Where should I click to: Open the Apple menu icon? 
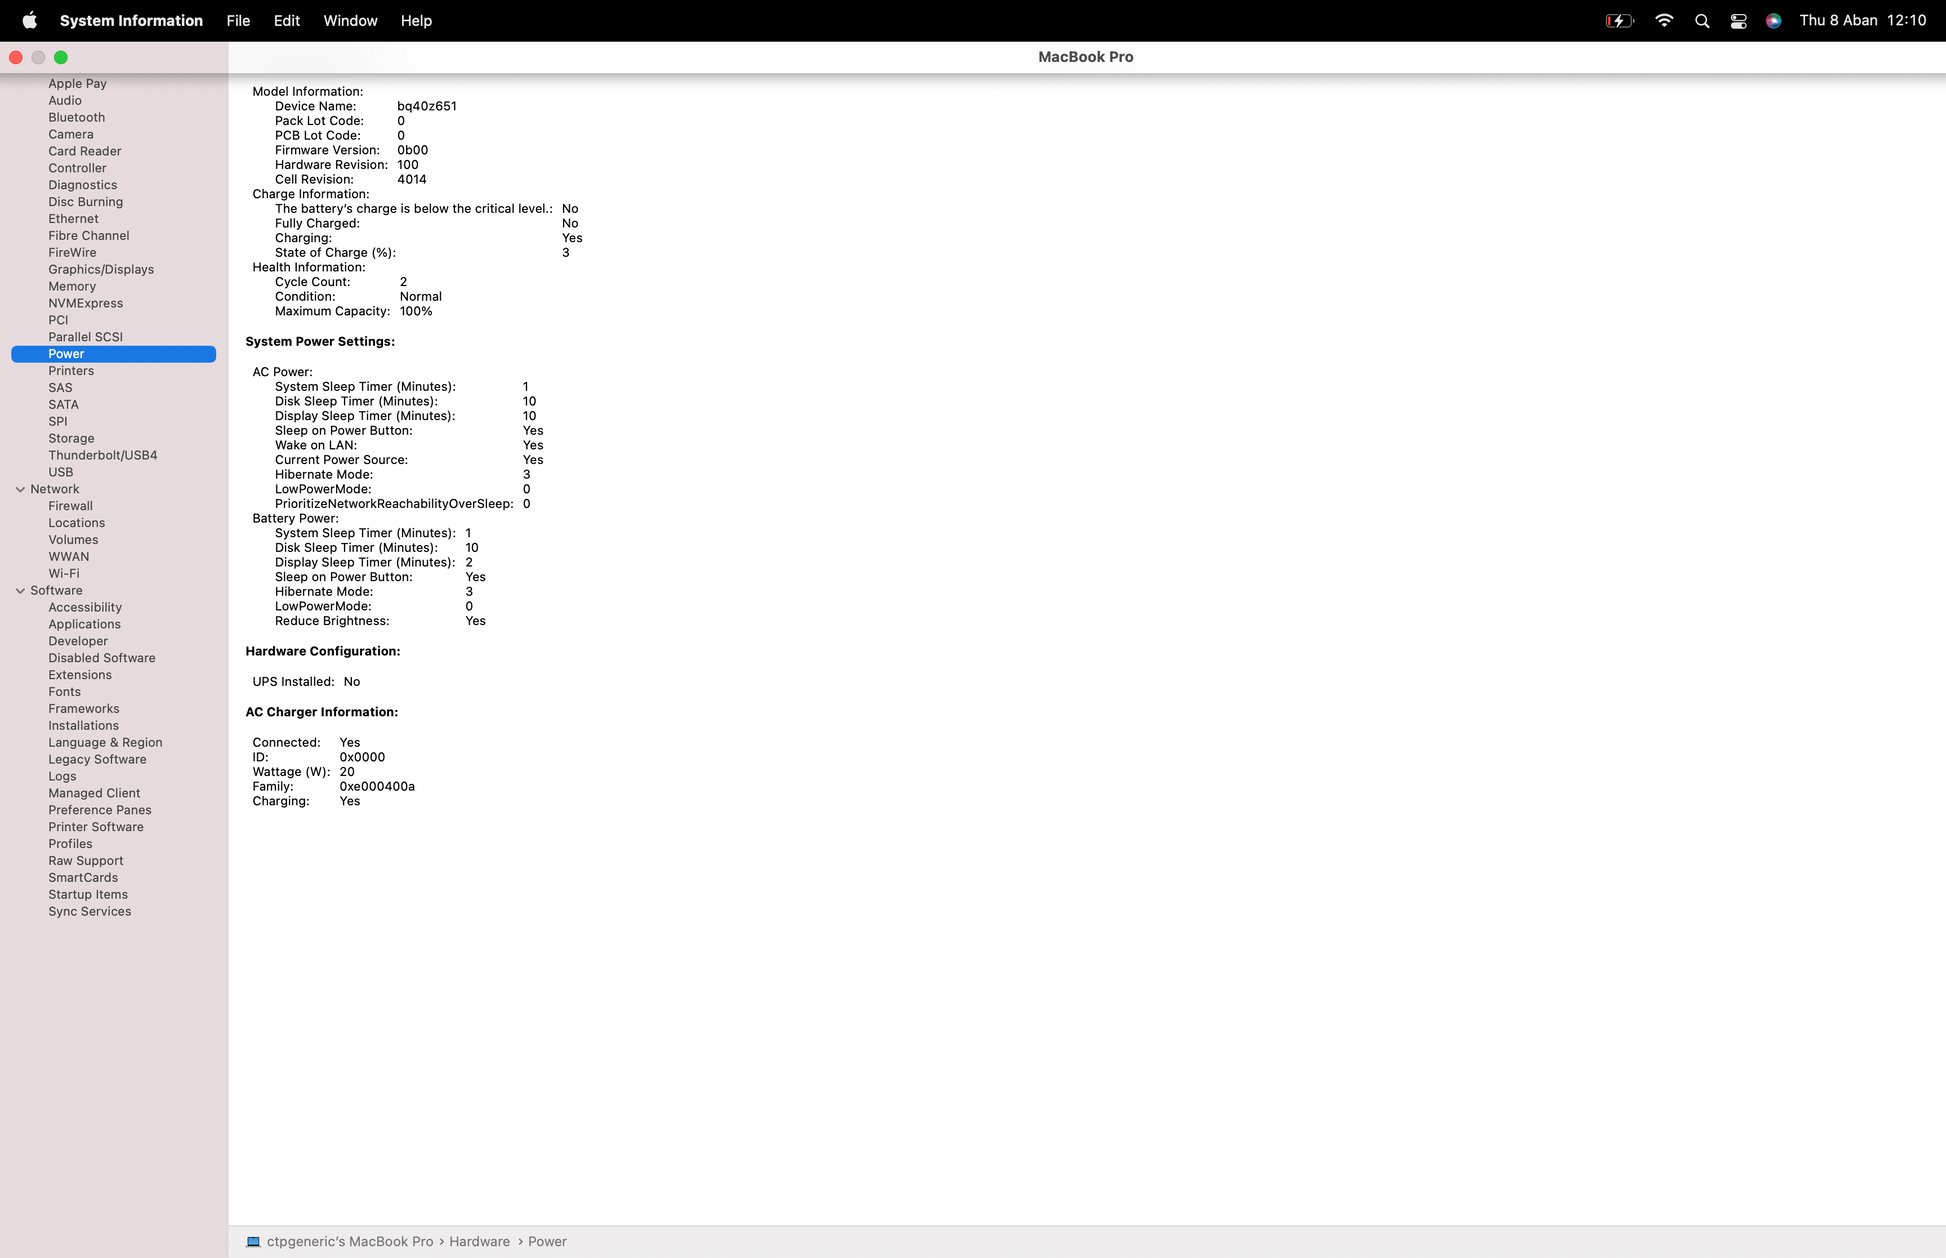click(29, 20)
